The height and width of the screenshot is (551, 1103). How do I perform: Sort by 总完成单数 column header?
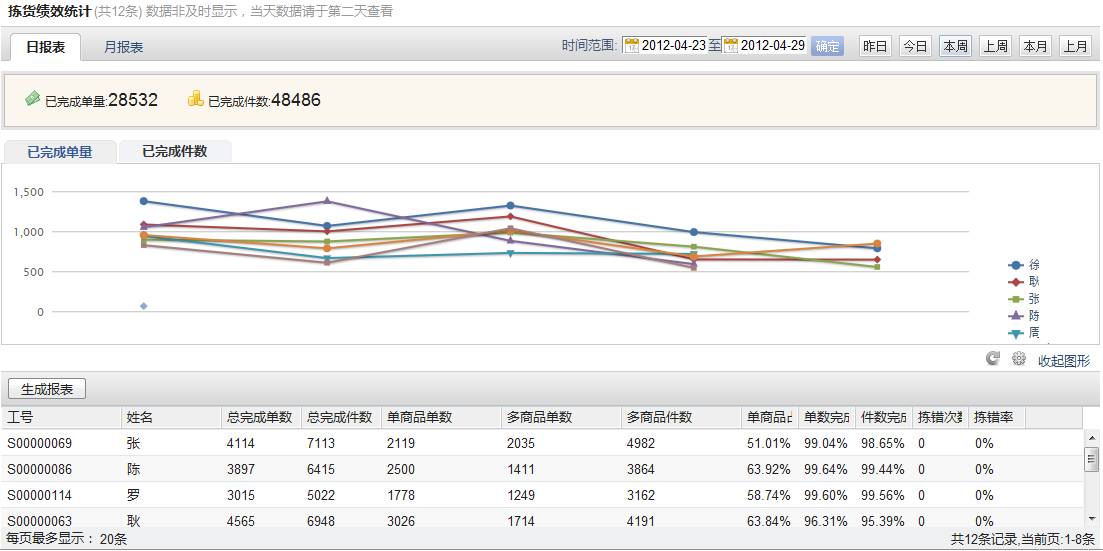coord(259,417)
